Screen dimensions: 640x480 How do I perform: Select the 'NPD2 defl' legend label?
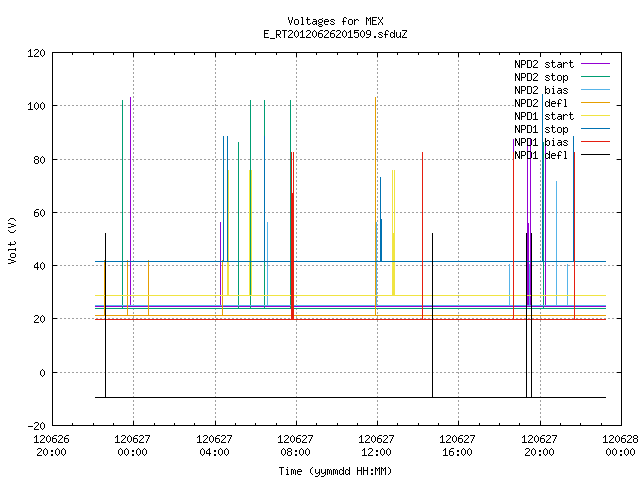click(x=541, y=103)
